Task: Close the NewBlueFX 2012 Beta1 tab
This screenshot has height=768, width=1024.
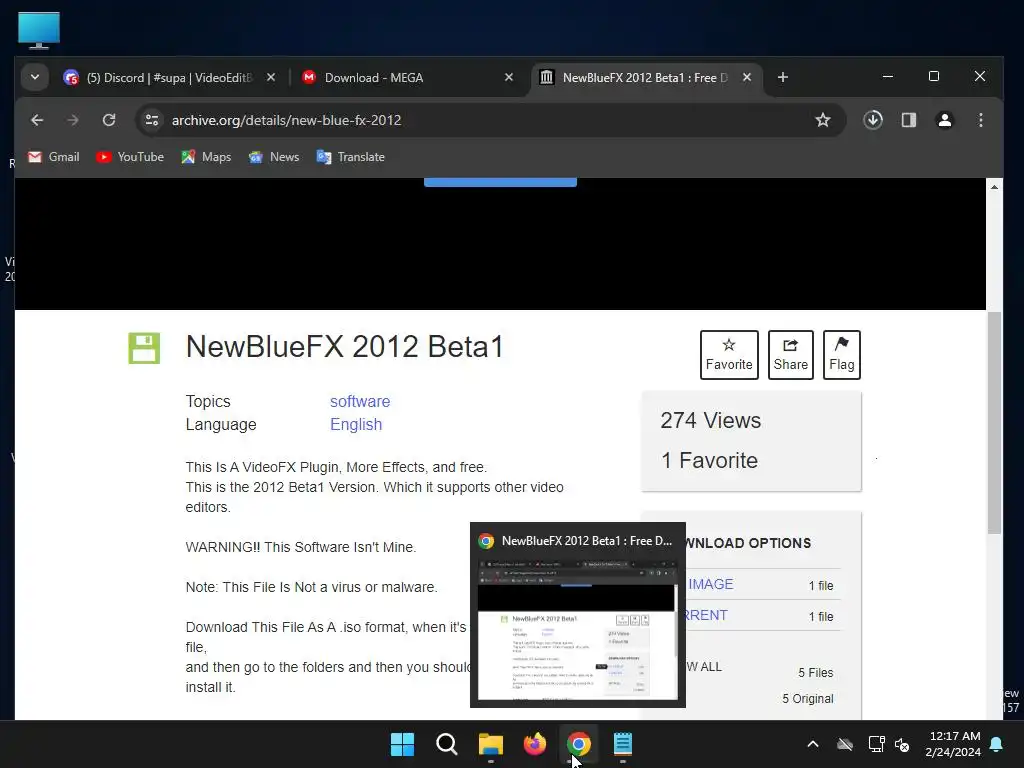Action: (x=747, y=77)
